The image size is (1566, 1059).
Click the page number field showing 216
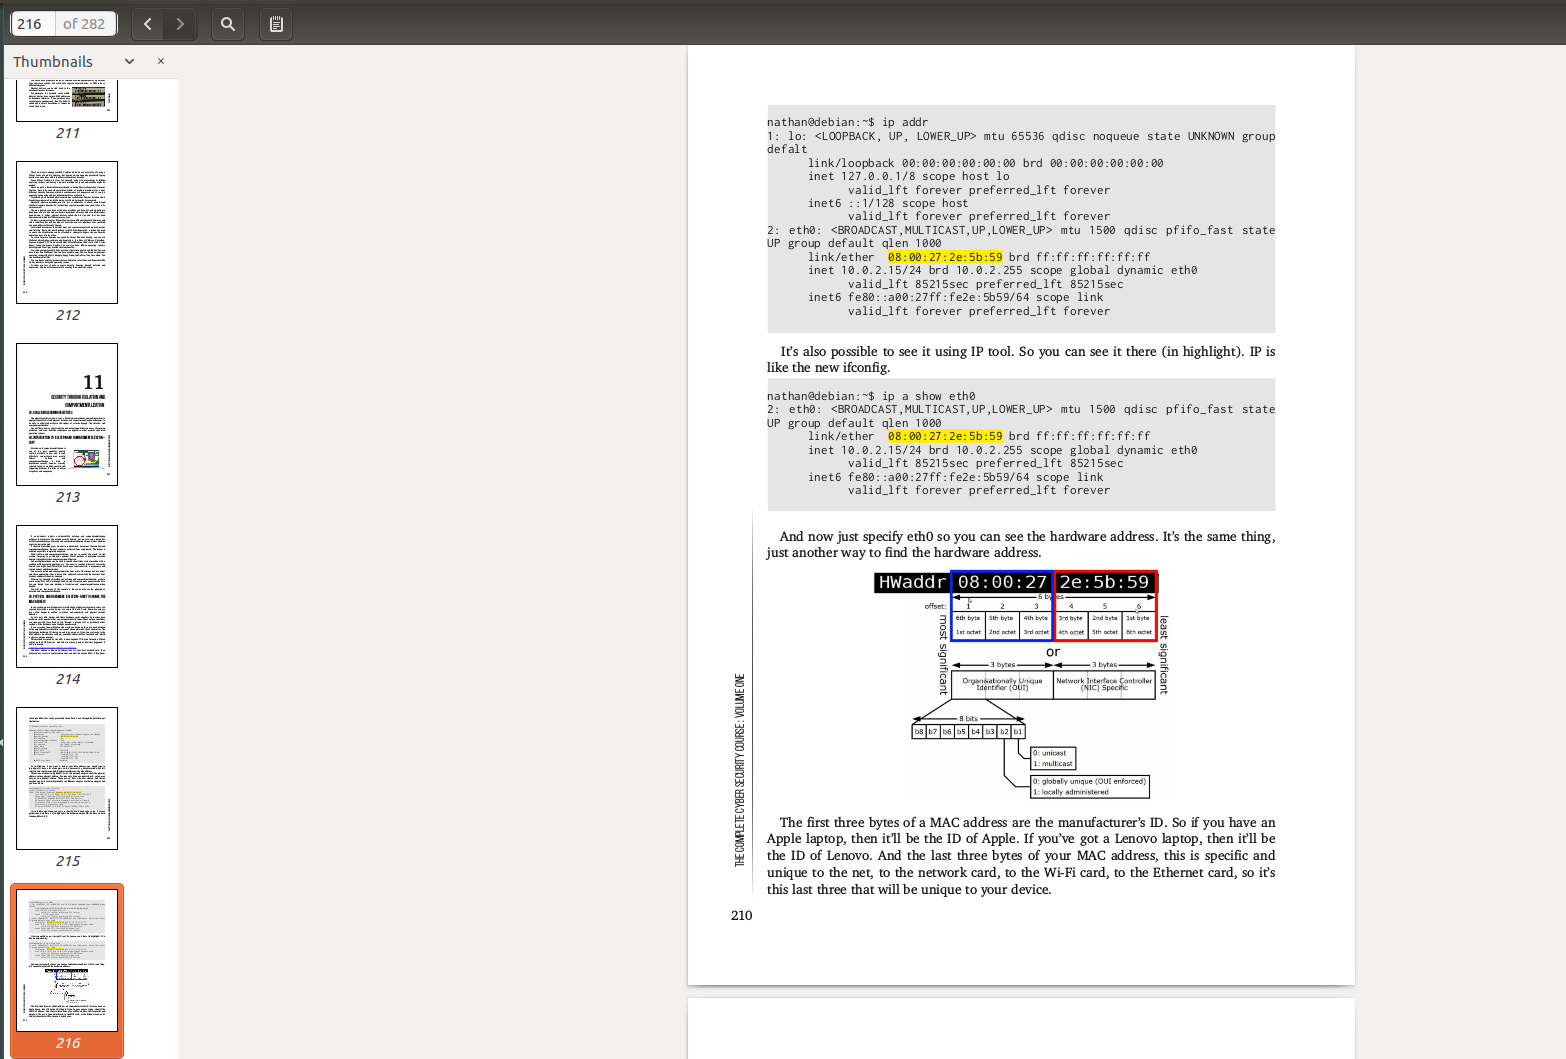coord(31,24)
